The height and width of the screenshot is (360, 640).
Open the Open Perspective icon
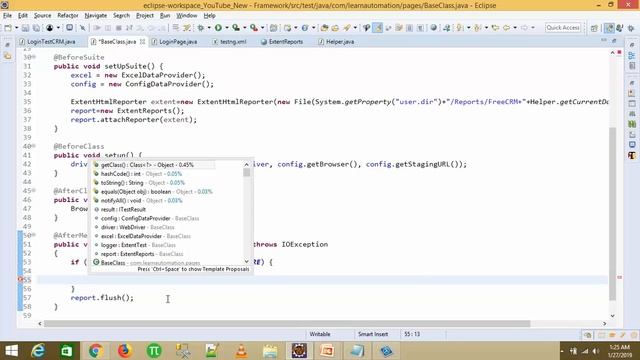(x=594, y=28)
